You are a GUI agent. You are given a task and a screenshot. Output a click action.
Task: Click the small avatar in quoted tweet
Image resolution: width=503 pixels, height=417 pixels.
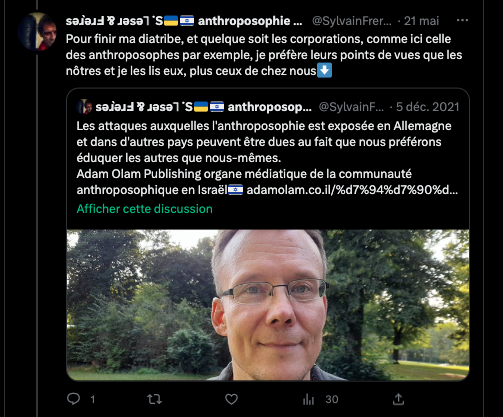coord(84,107)
